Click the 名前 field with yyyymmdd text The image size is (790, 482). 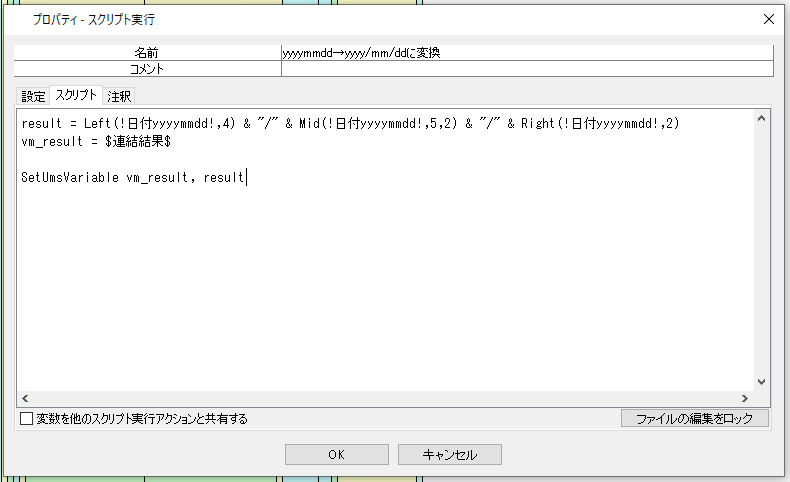tap(527, 53)
